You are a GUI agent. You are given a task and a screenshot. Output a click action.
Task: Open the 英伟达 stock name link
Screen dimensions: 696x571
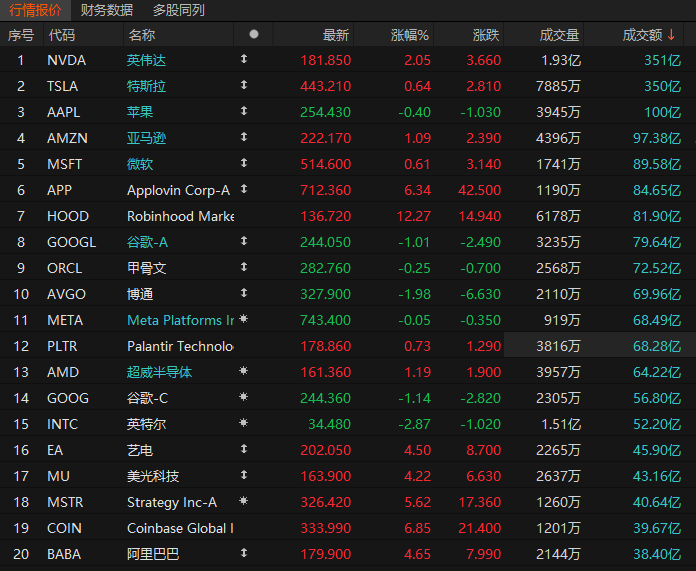click(x=146, y=60)
